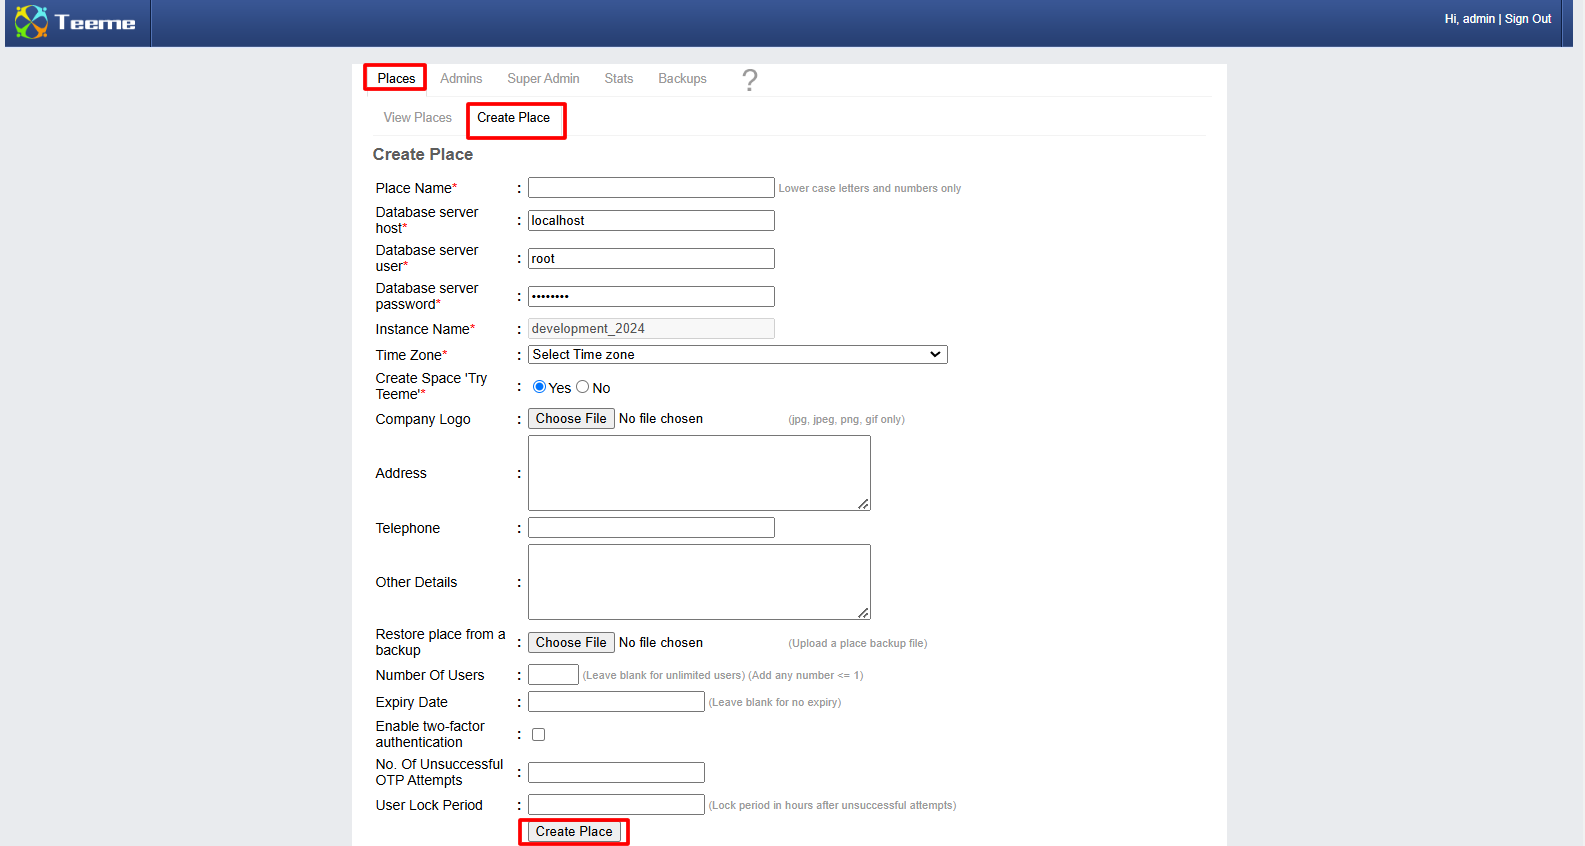
Task: Open the Backups tab
Action: [682, 79]
